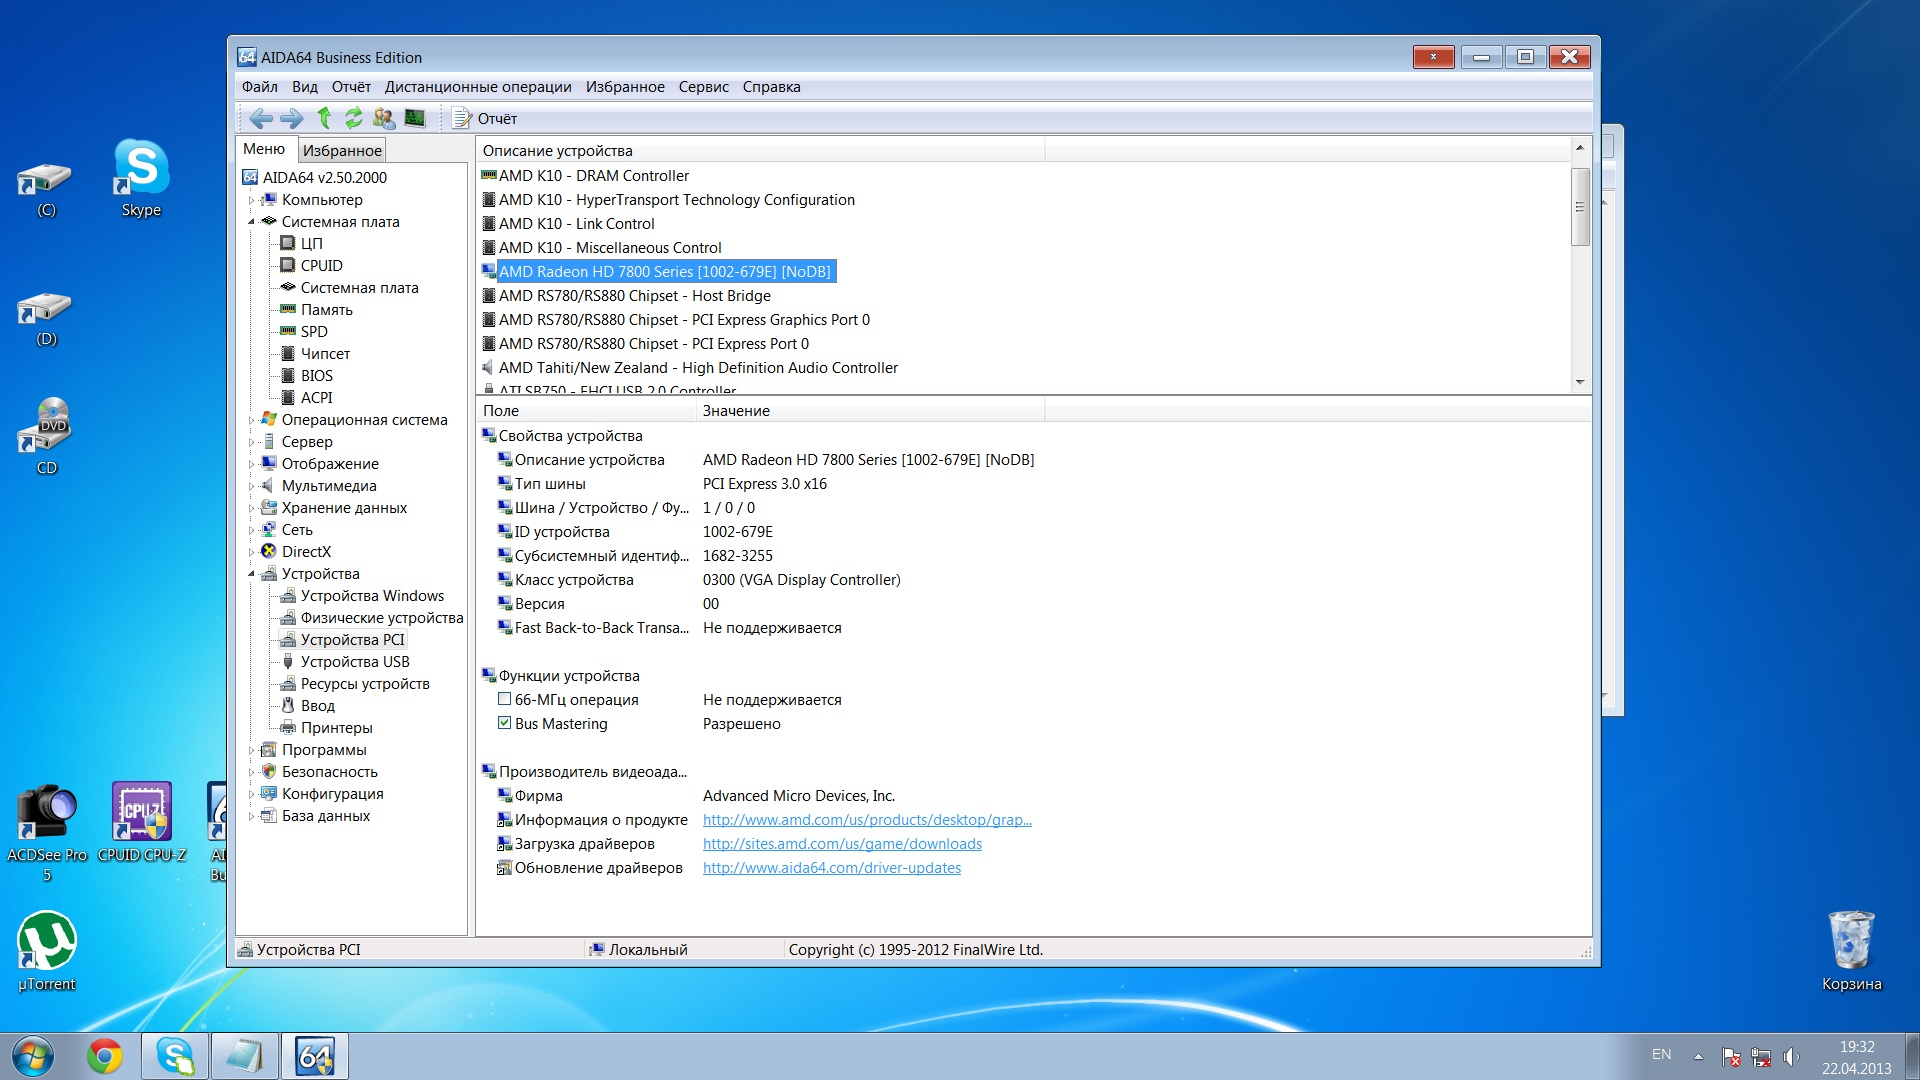The image size is (1920, 1080).
Task: Click the green Up level arrow
Action: [x=324, y=118]
